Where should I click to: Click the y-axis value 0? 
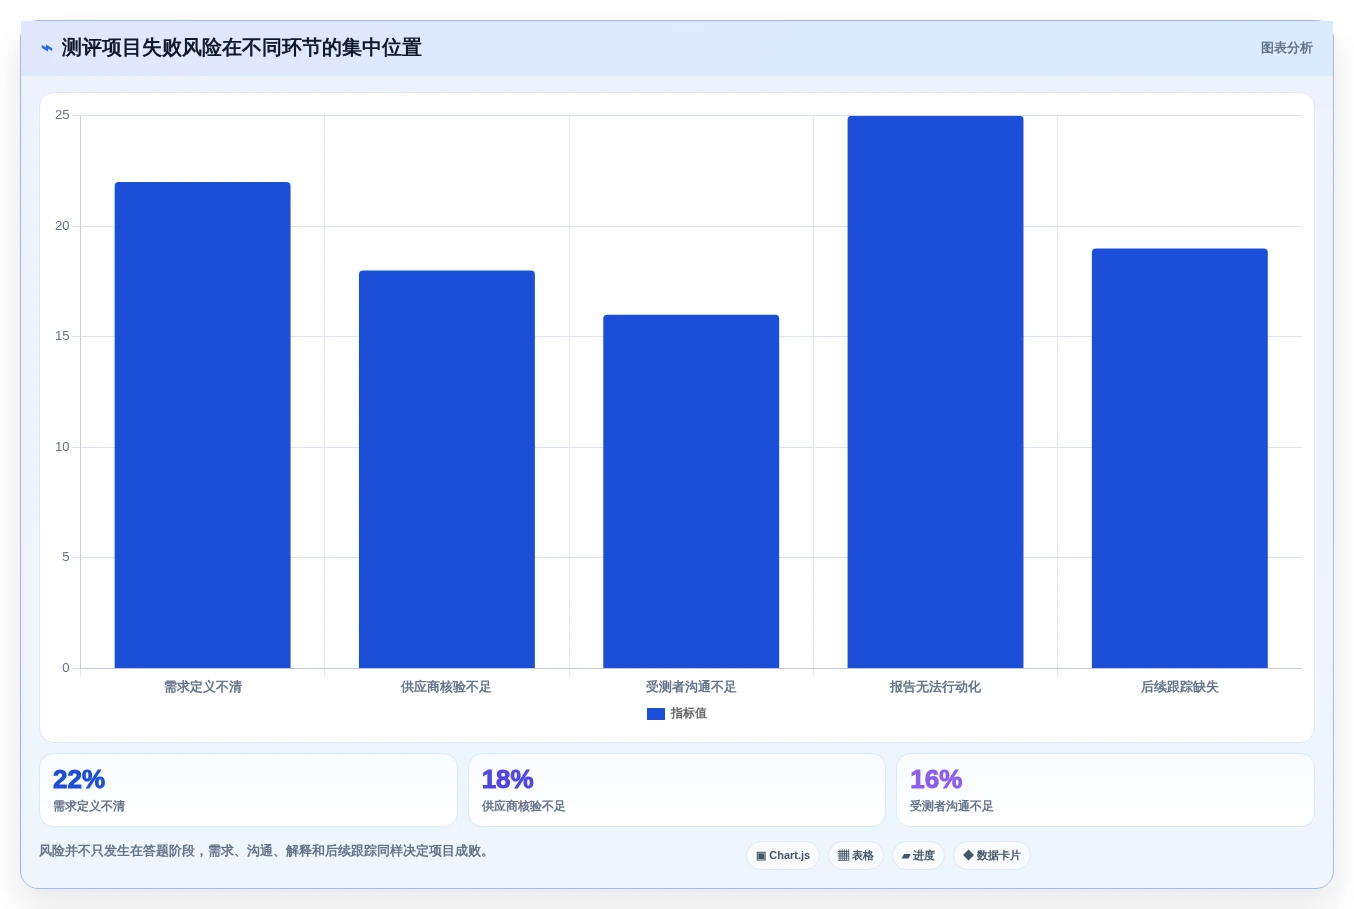66,668
